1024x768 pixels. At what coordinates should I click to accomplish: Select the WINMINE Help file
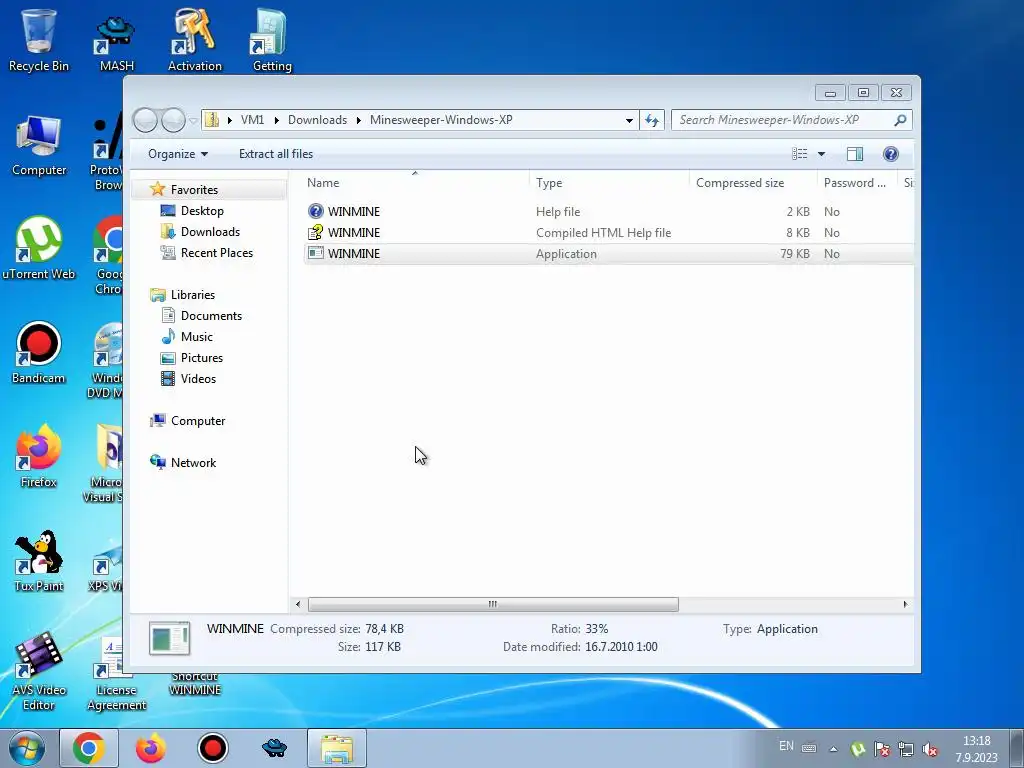click(x=609, y=212)
